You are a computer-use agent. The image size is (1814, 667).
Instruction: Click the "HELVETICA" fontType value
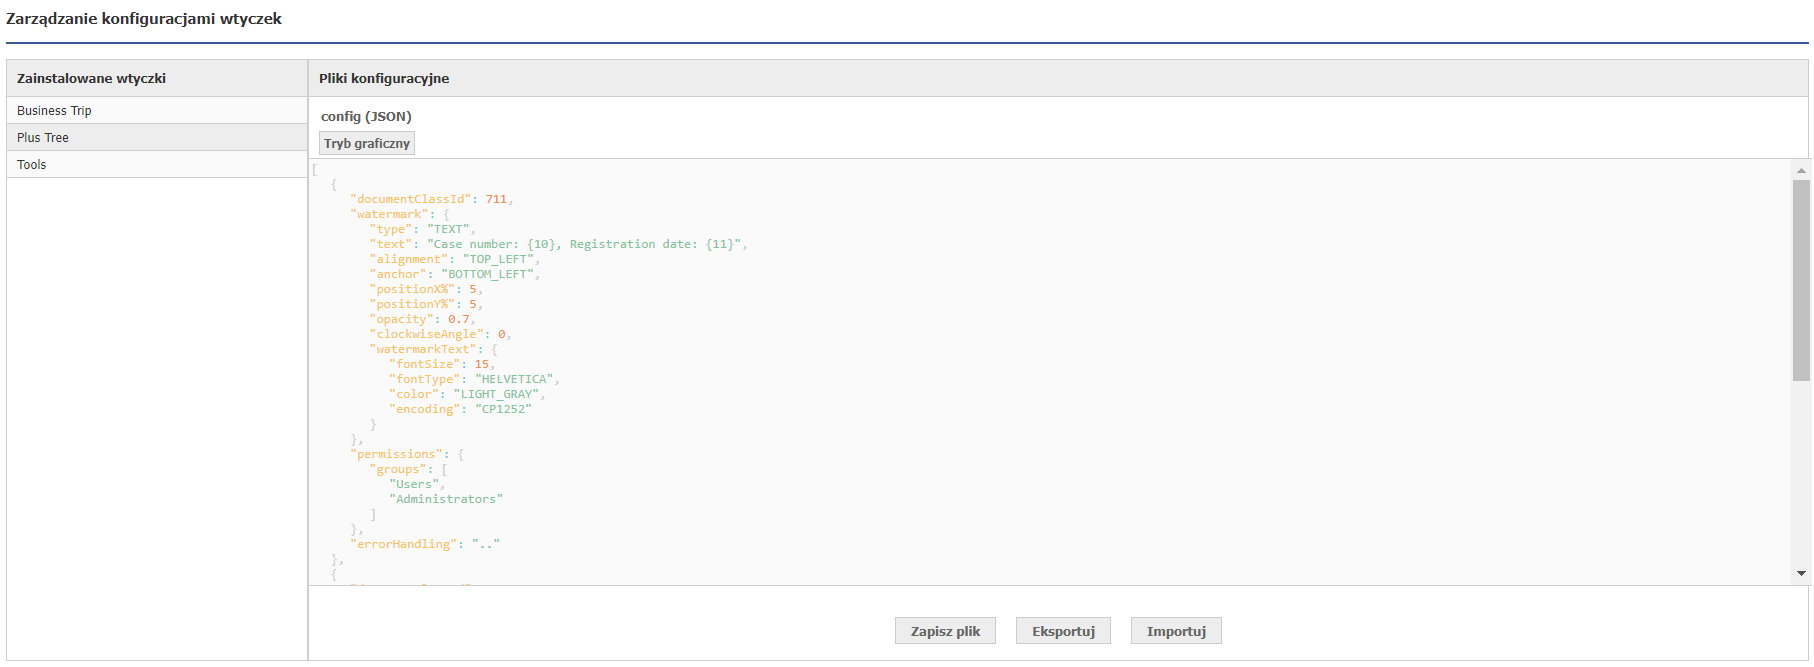pos(514,380)
